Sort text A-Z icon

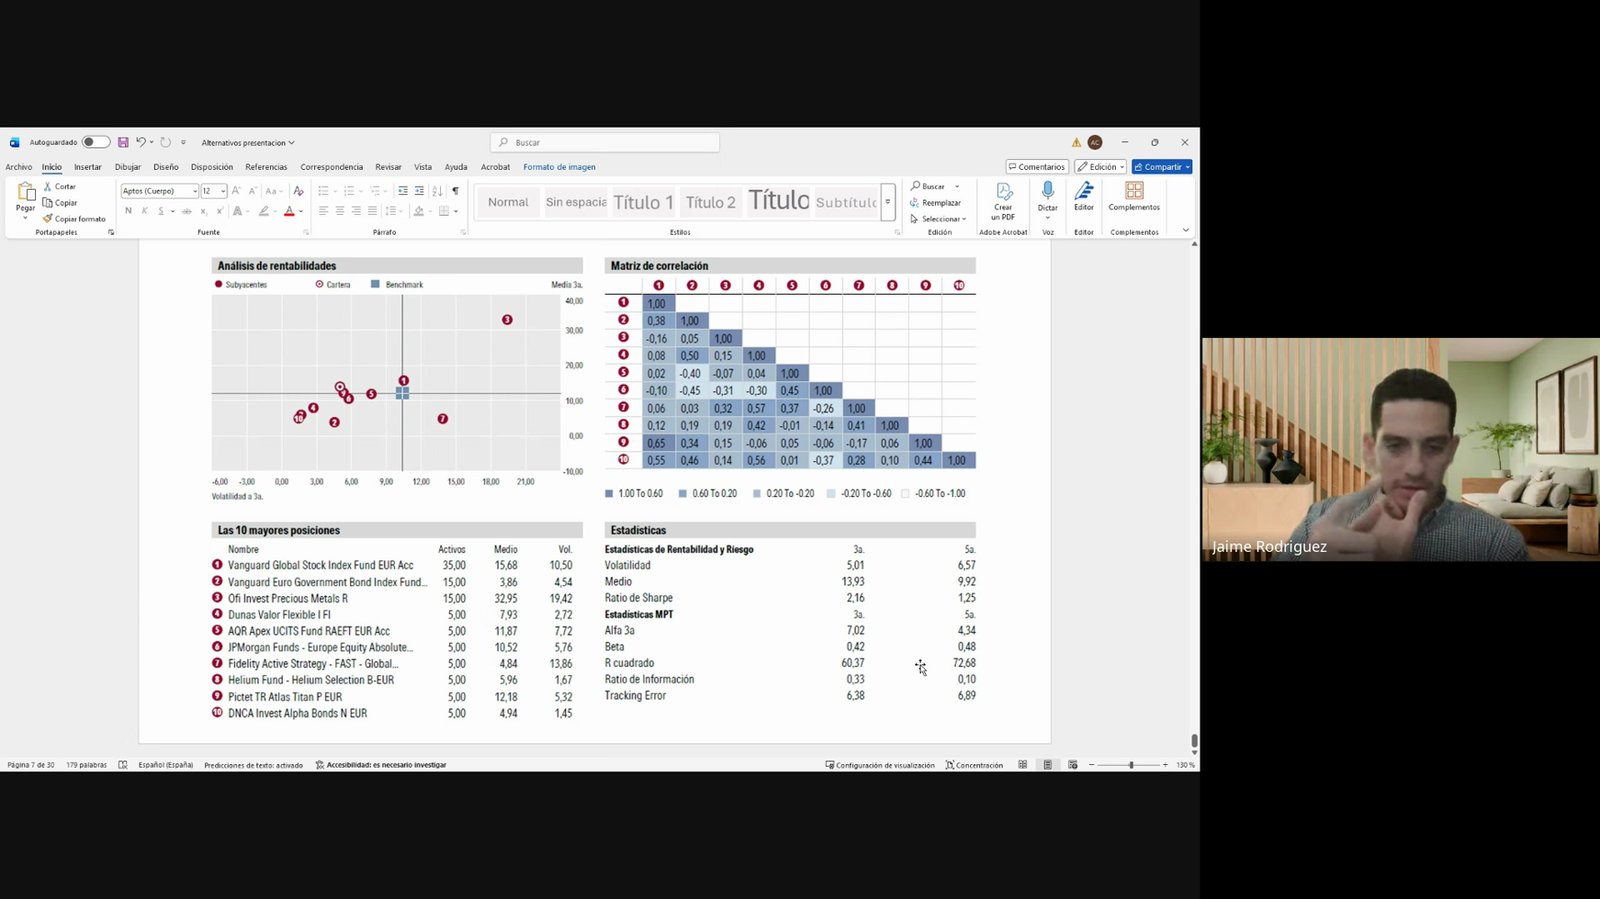pos(437,191)
